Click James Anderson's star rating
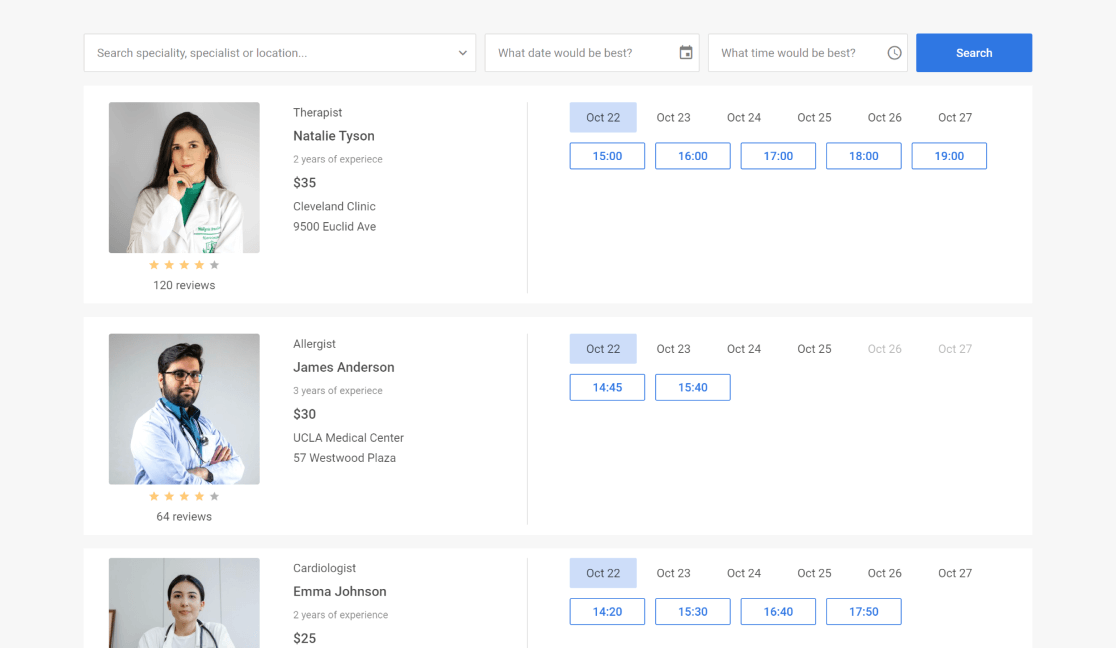This screenshot has width=1116, height=648. point(184,496)
